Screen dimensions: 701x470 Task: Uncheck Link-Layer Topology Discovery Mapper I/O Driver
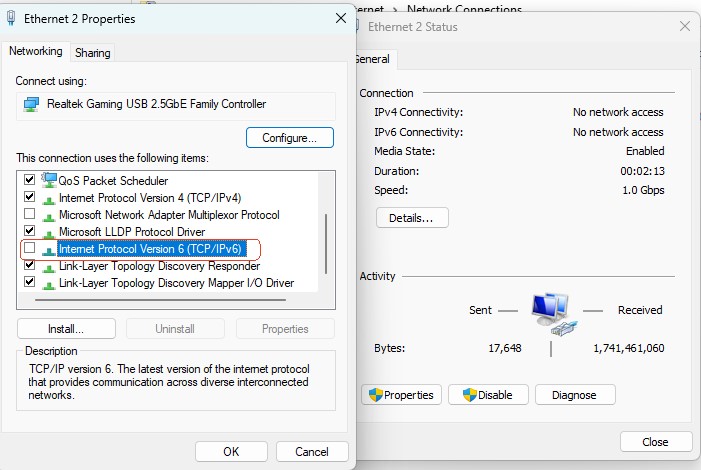pyautogui.click(x=30, y=283)
